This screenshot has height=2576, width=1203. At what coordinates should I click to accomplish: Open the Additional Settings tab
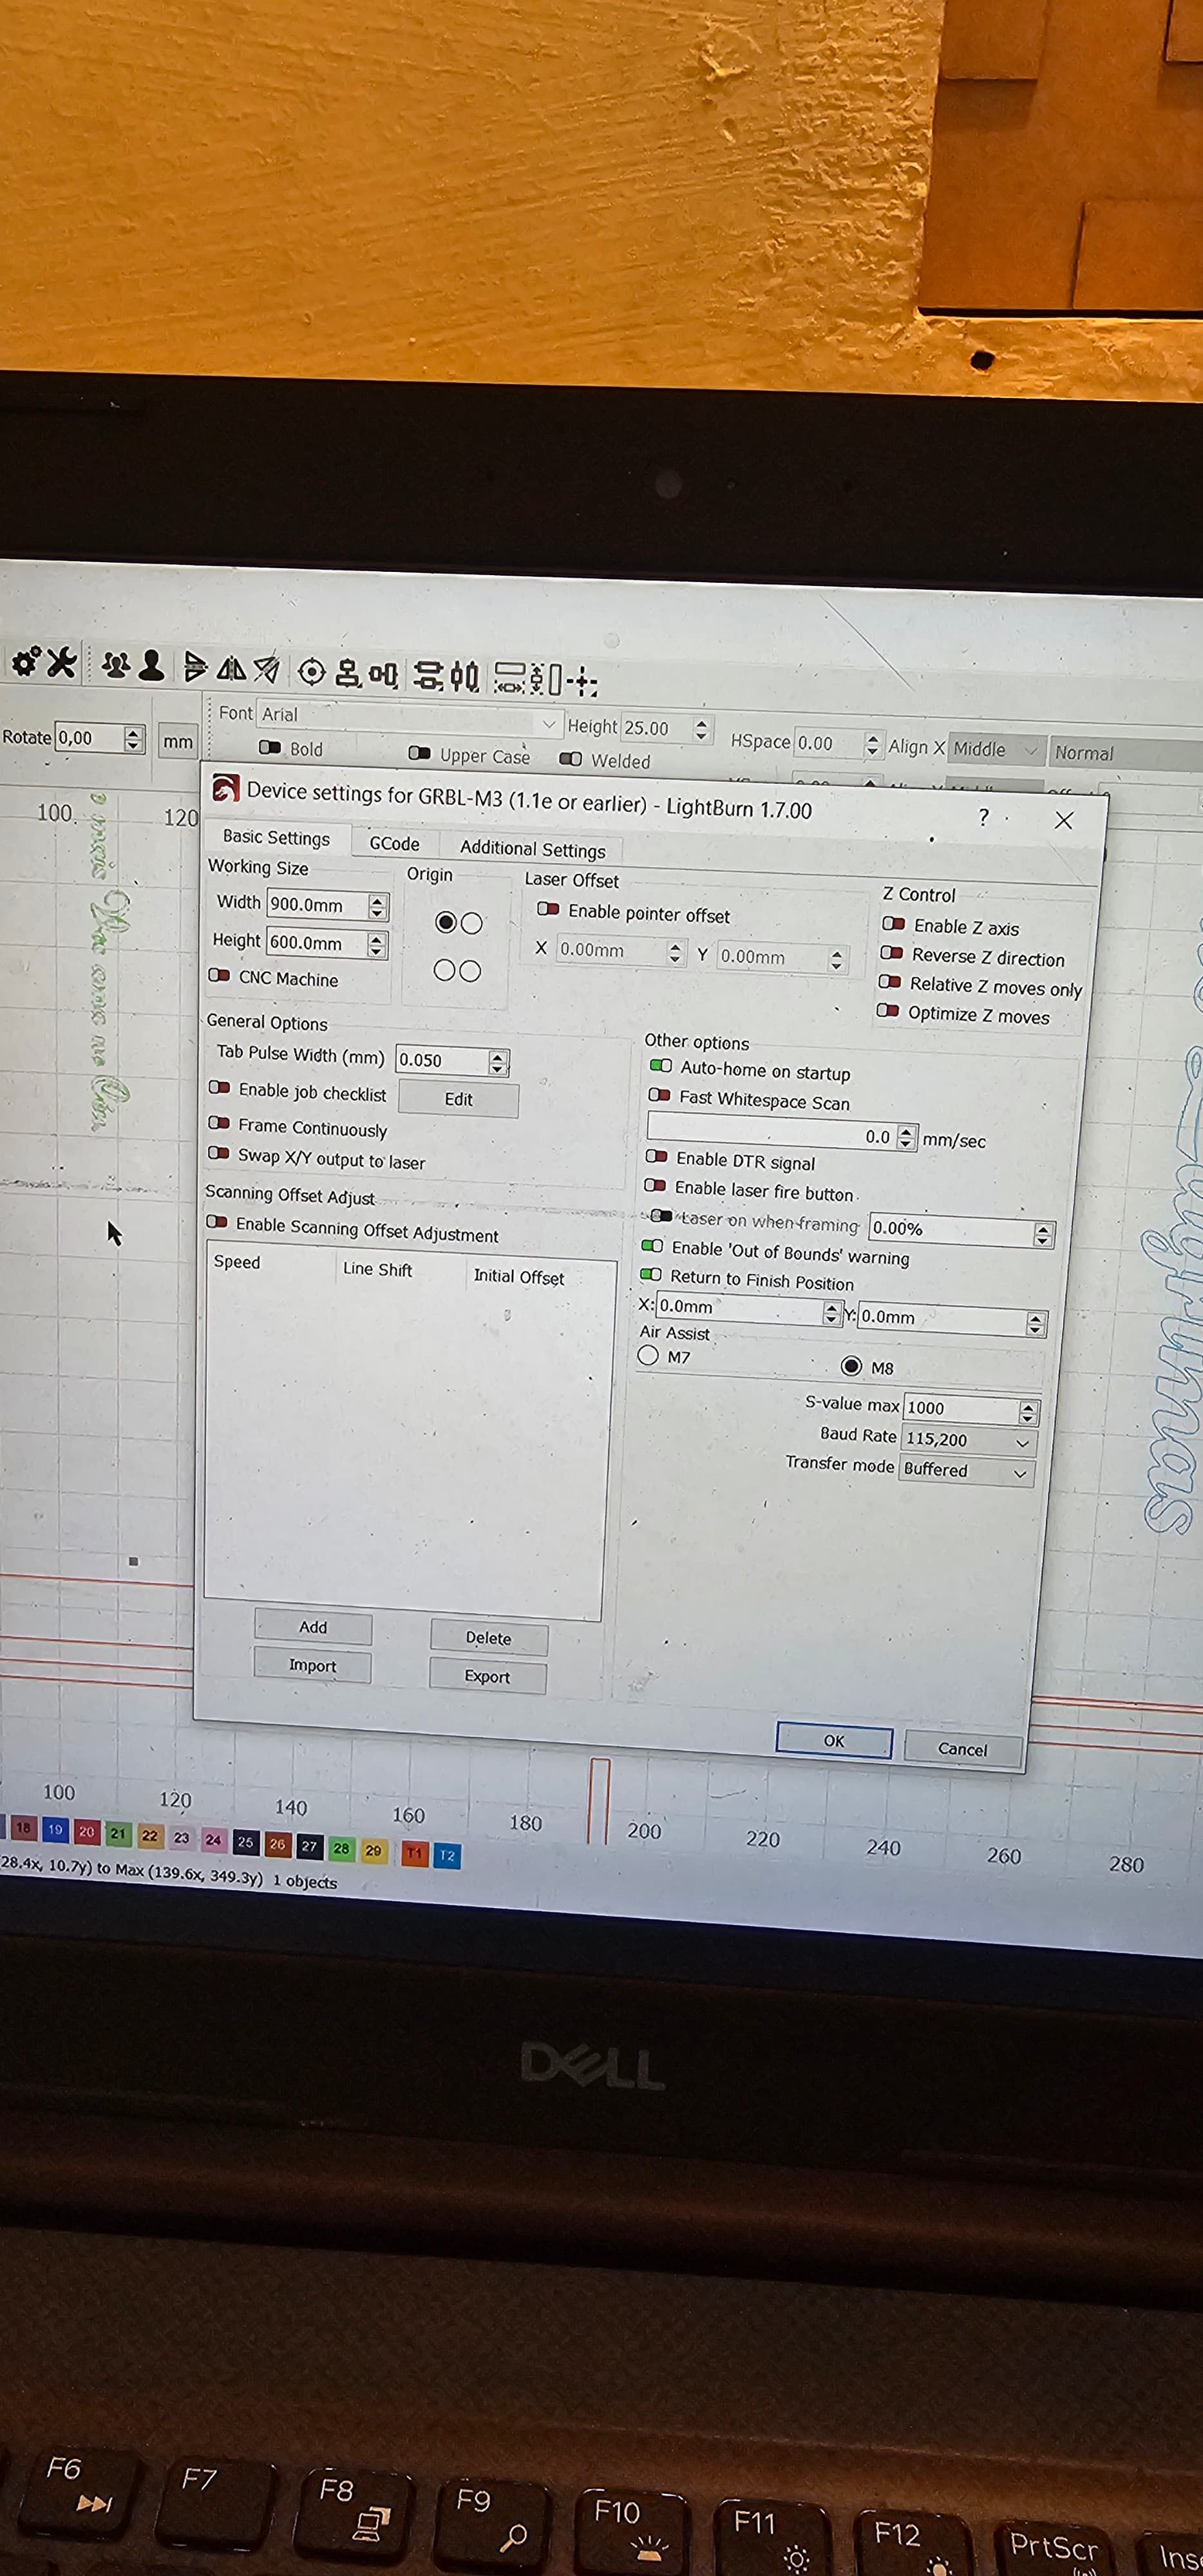click(532, 849)
